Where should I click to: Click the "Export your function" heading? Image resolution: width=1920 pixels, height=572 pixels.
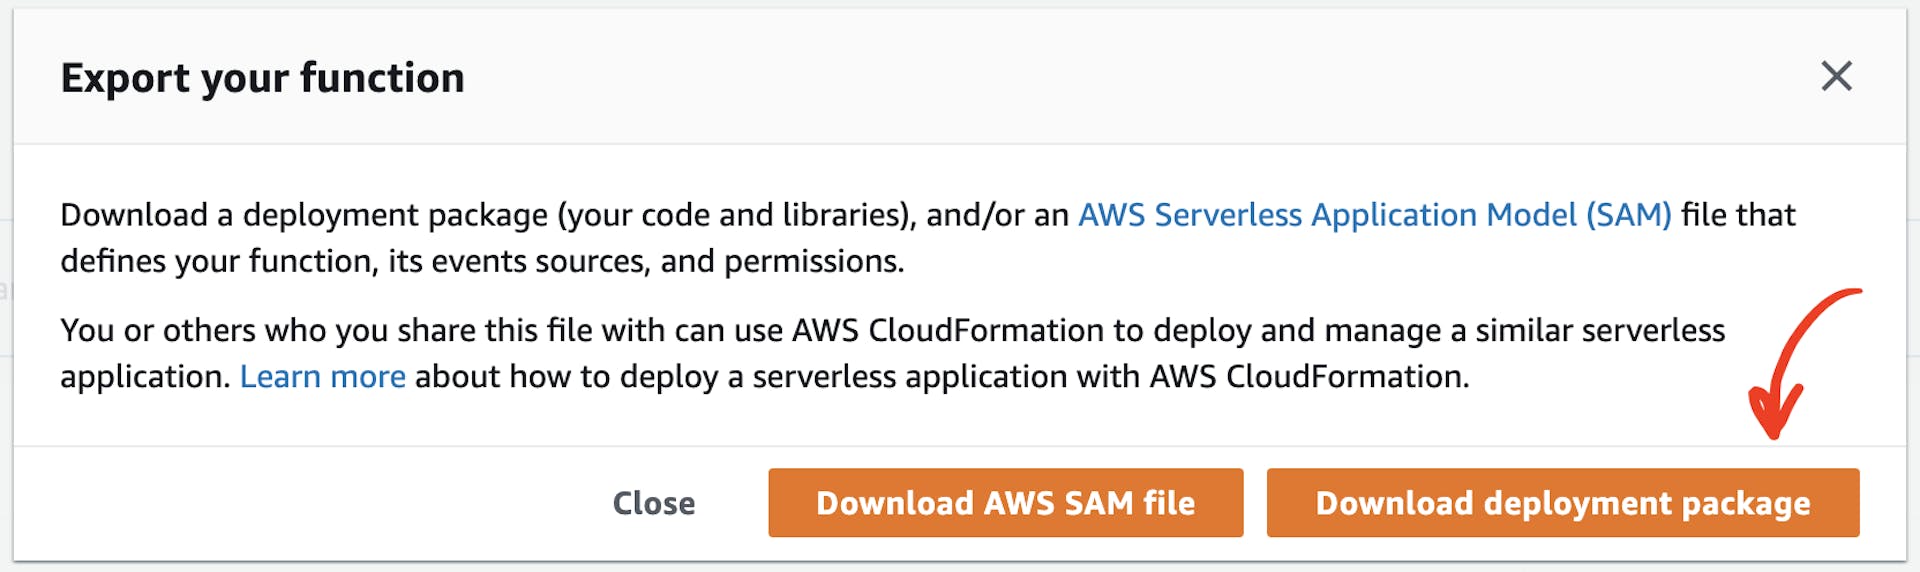click(x=262, y=78)
